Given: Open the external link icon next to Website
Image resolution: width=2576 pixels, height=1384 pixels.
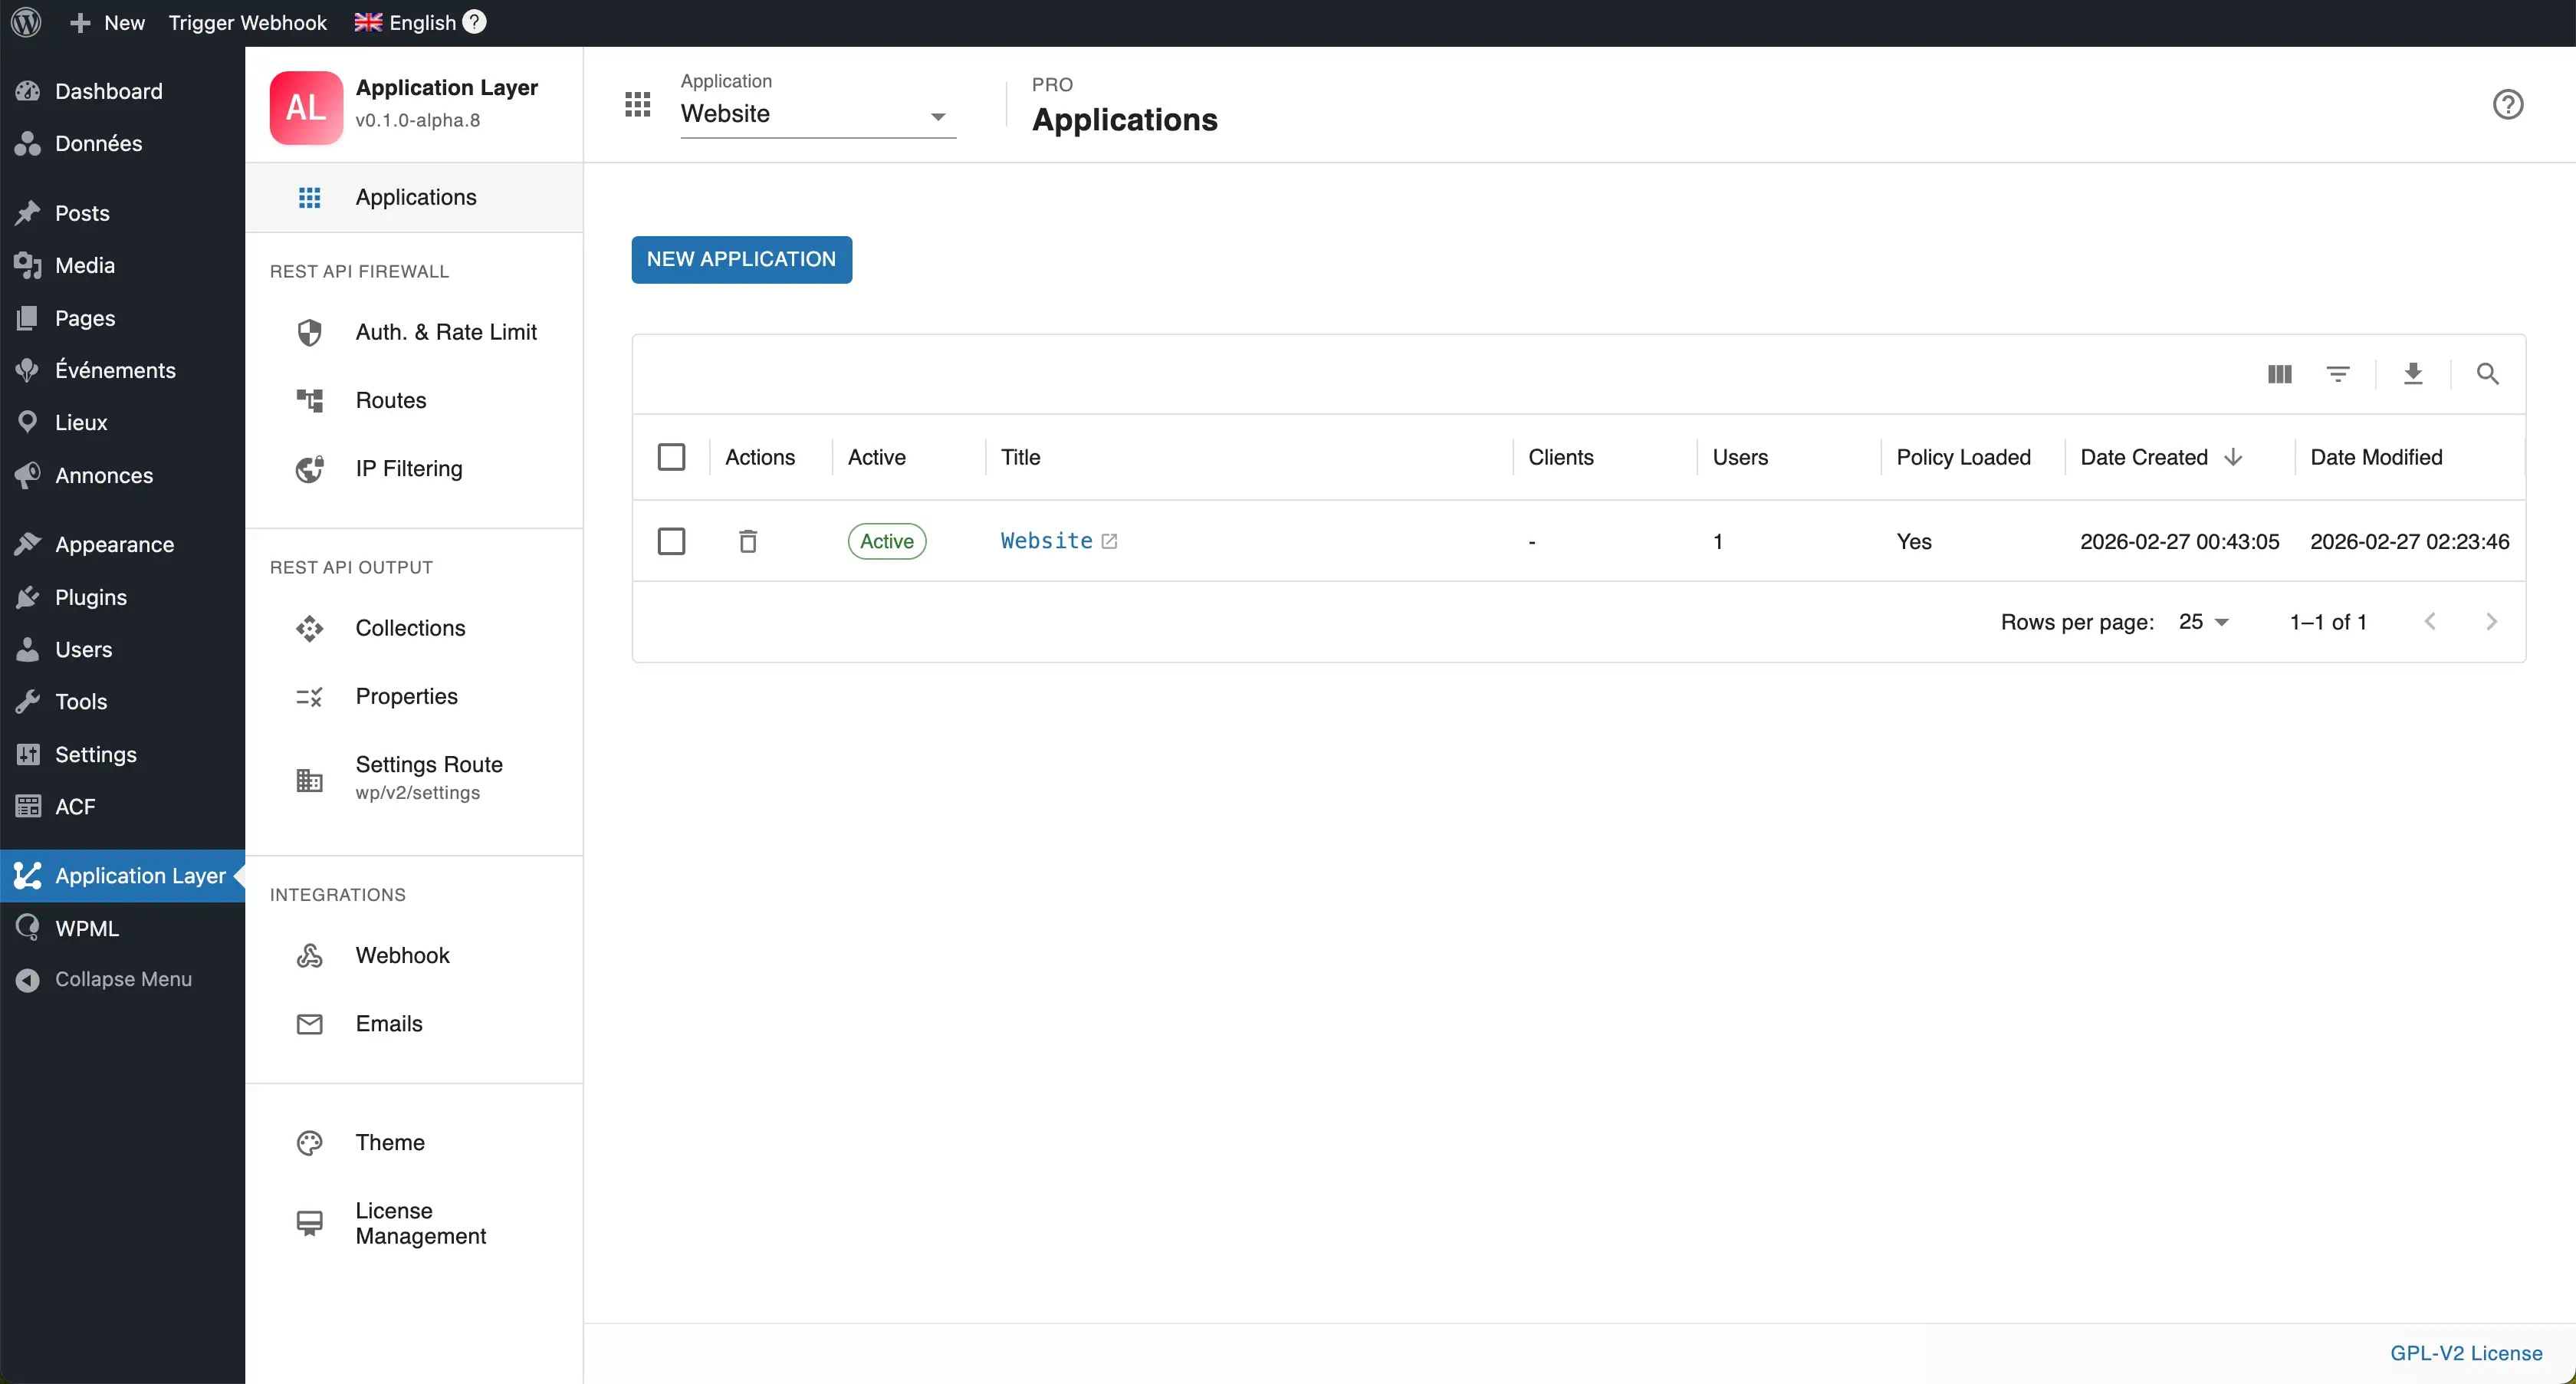Looking at the screenshot, I should coord(1109,541).
